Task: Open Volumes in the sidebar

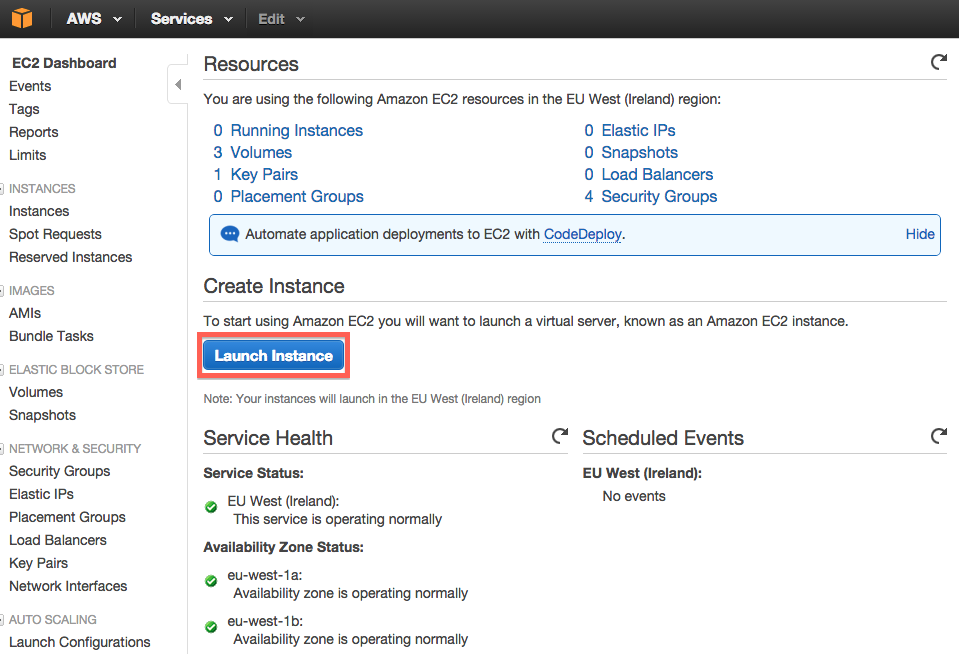Action: tap(36, 392)
